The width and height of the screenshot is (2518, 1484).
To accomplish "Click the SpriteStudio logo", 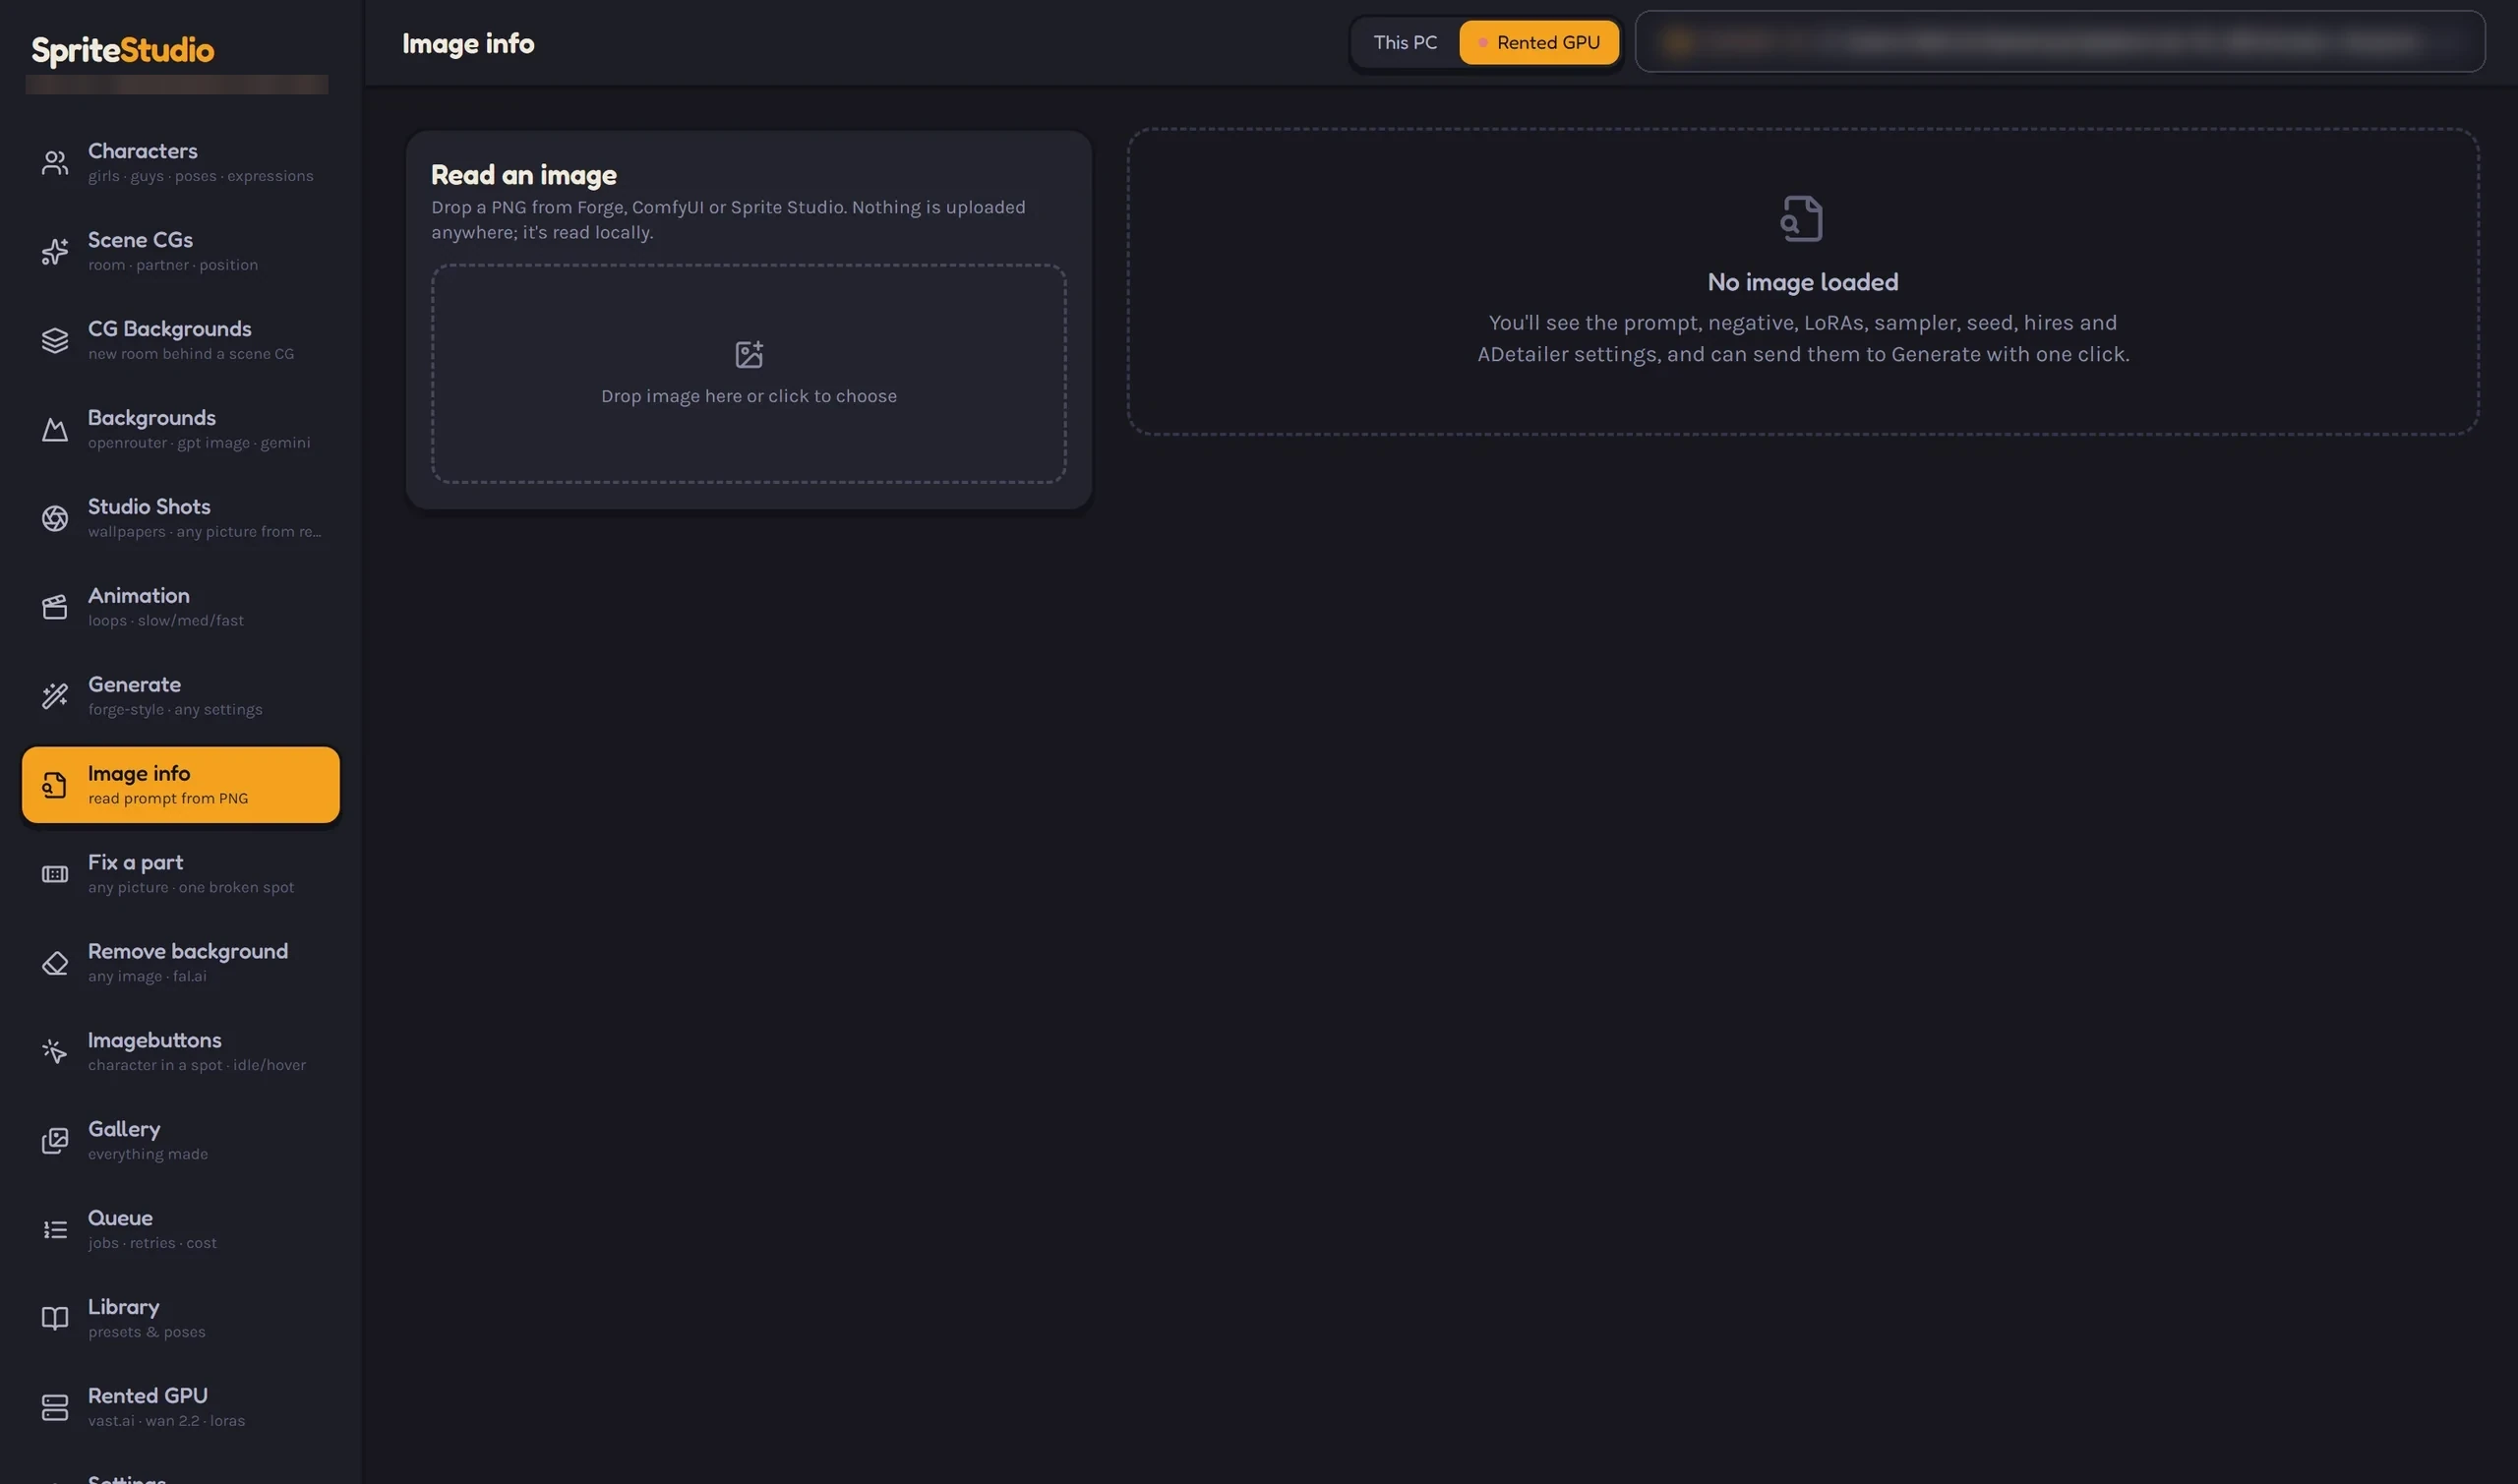I will coord(123,50).
